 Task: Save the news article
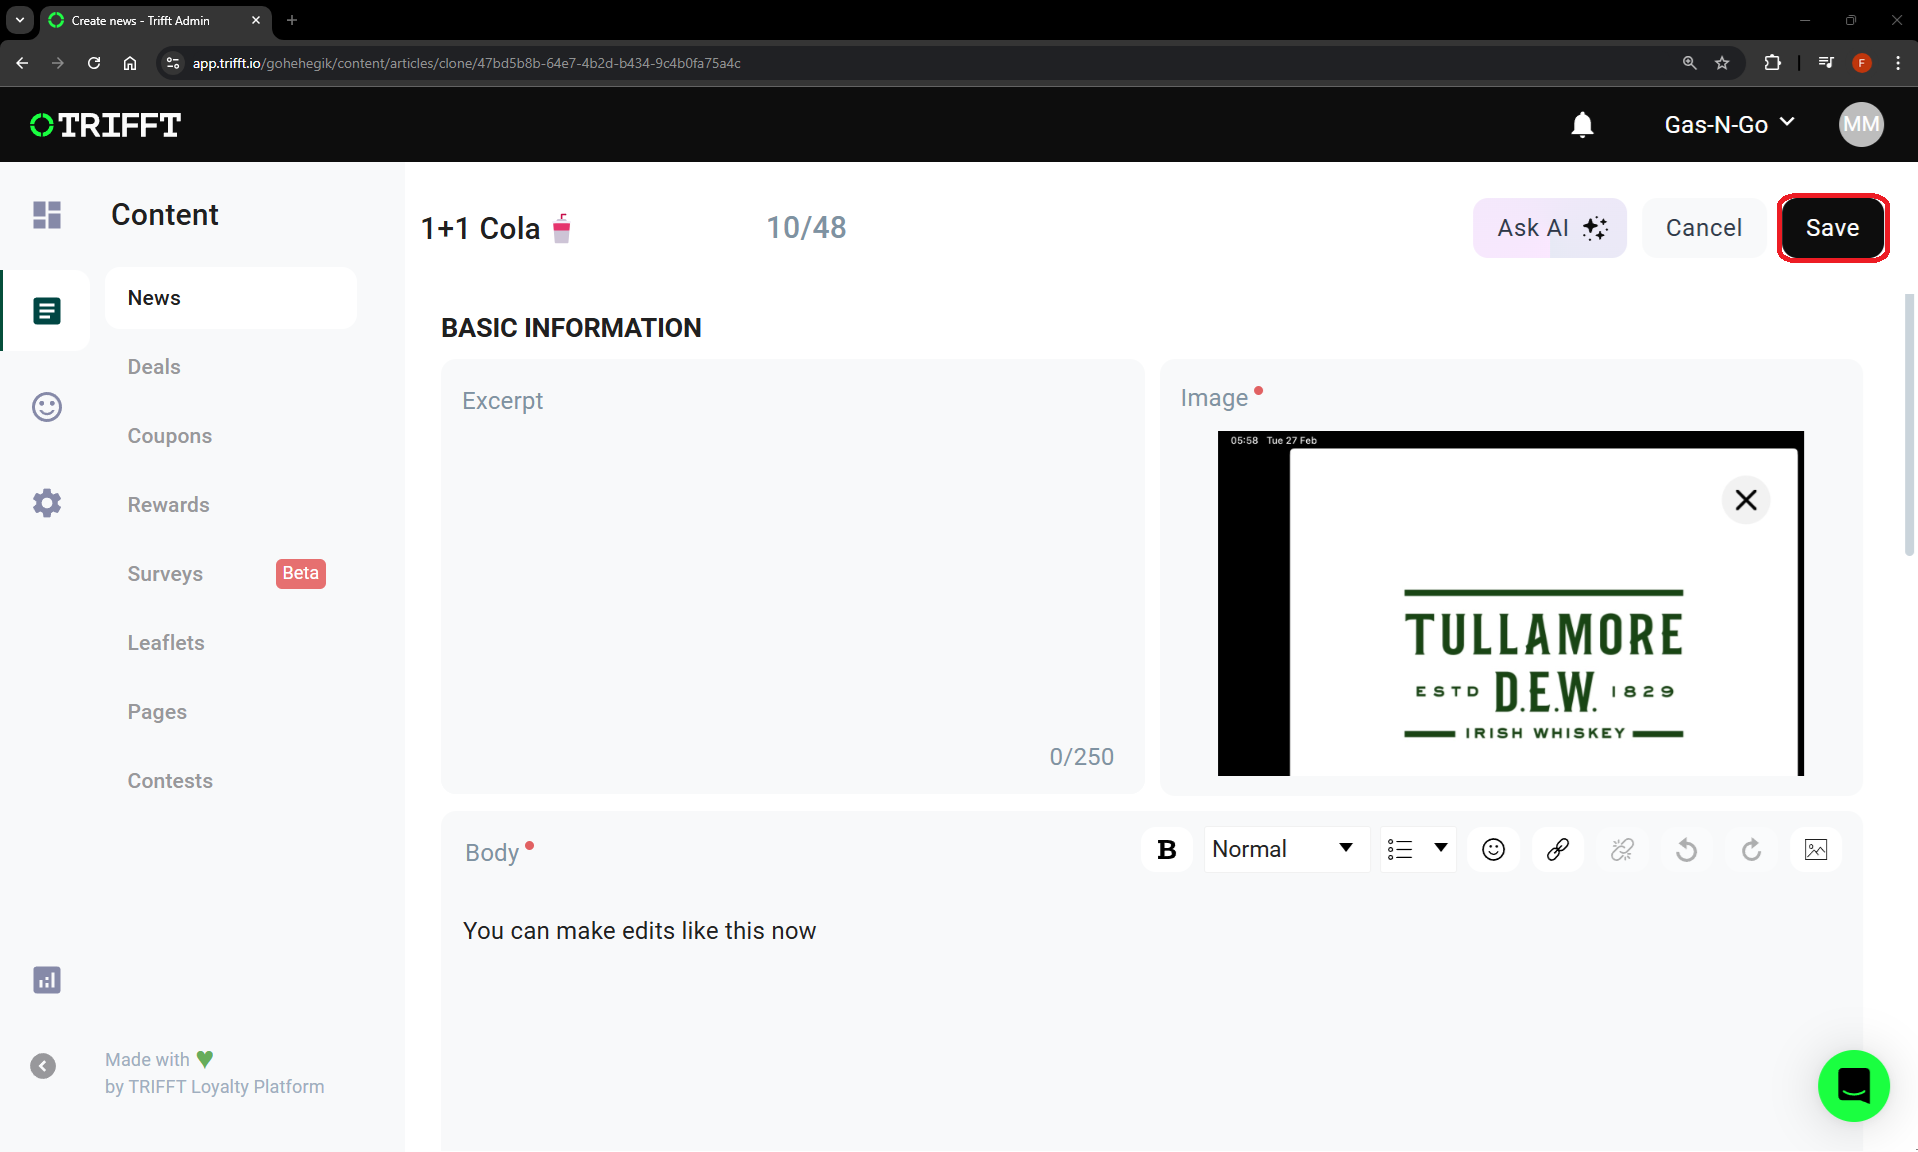tap(1832, 228)
